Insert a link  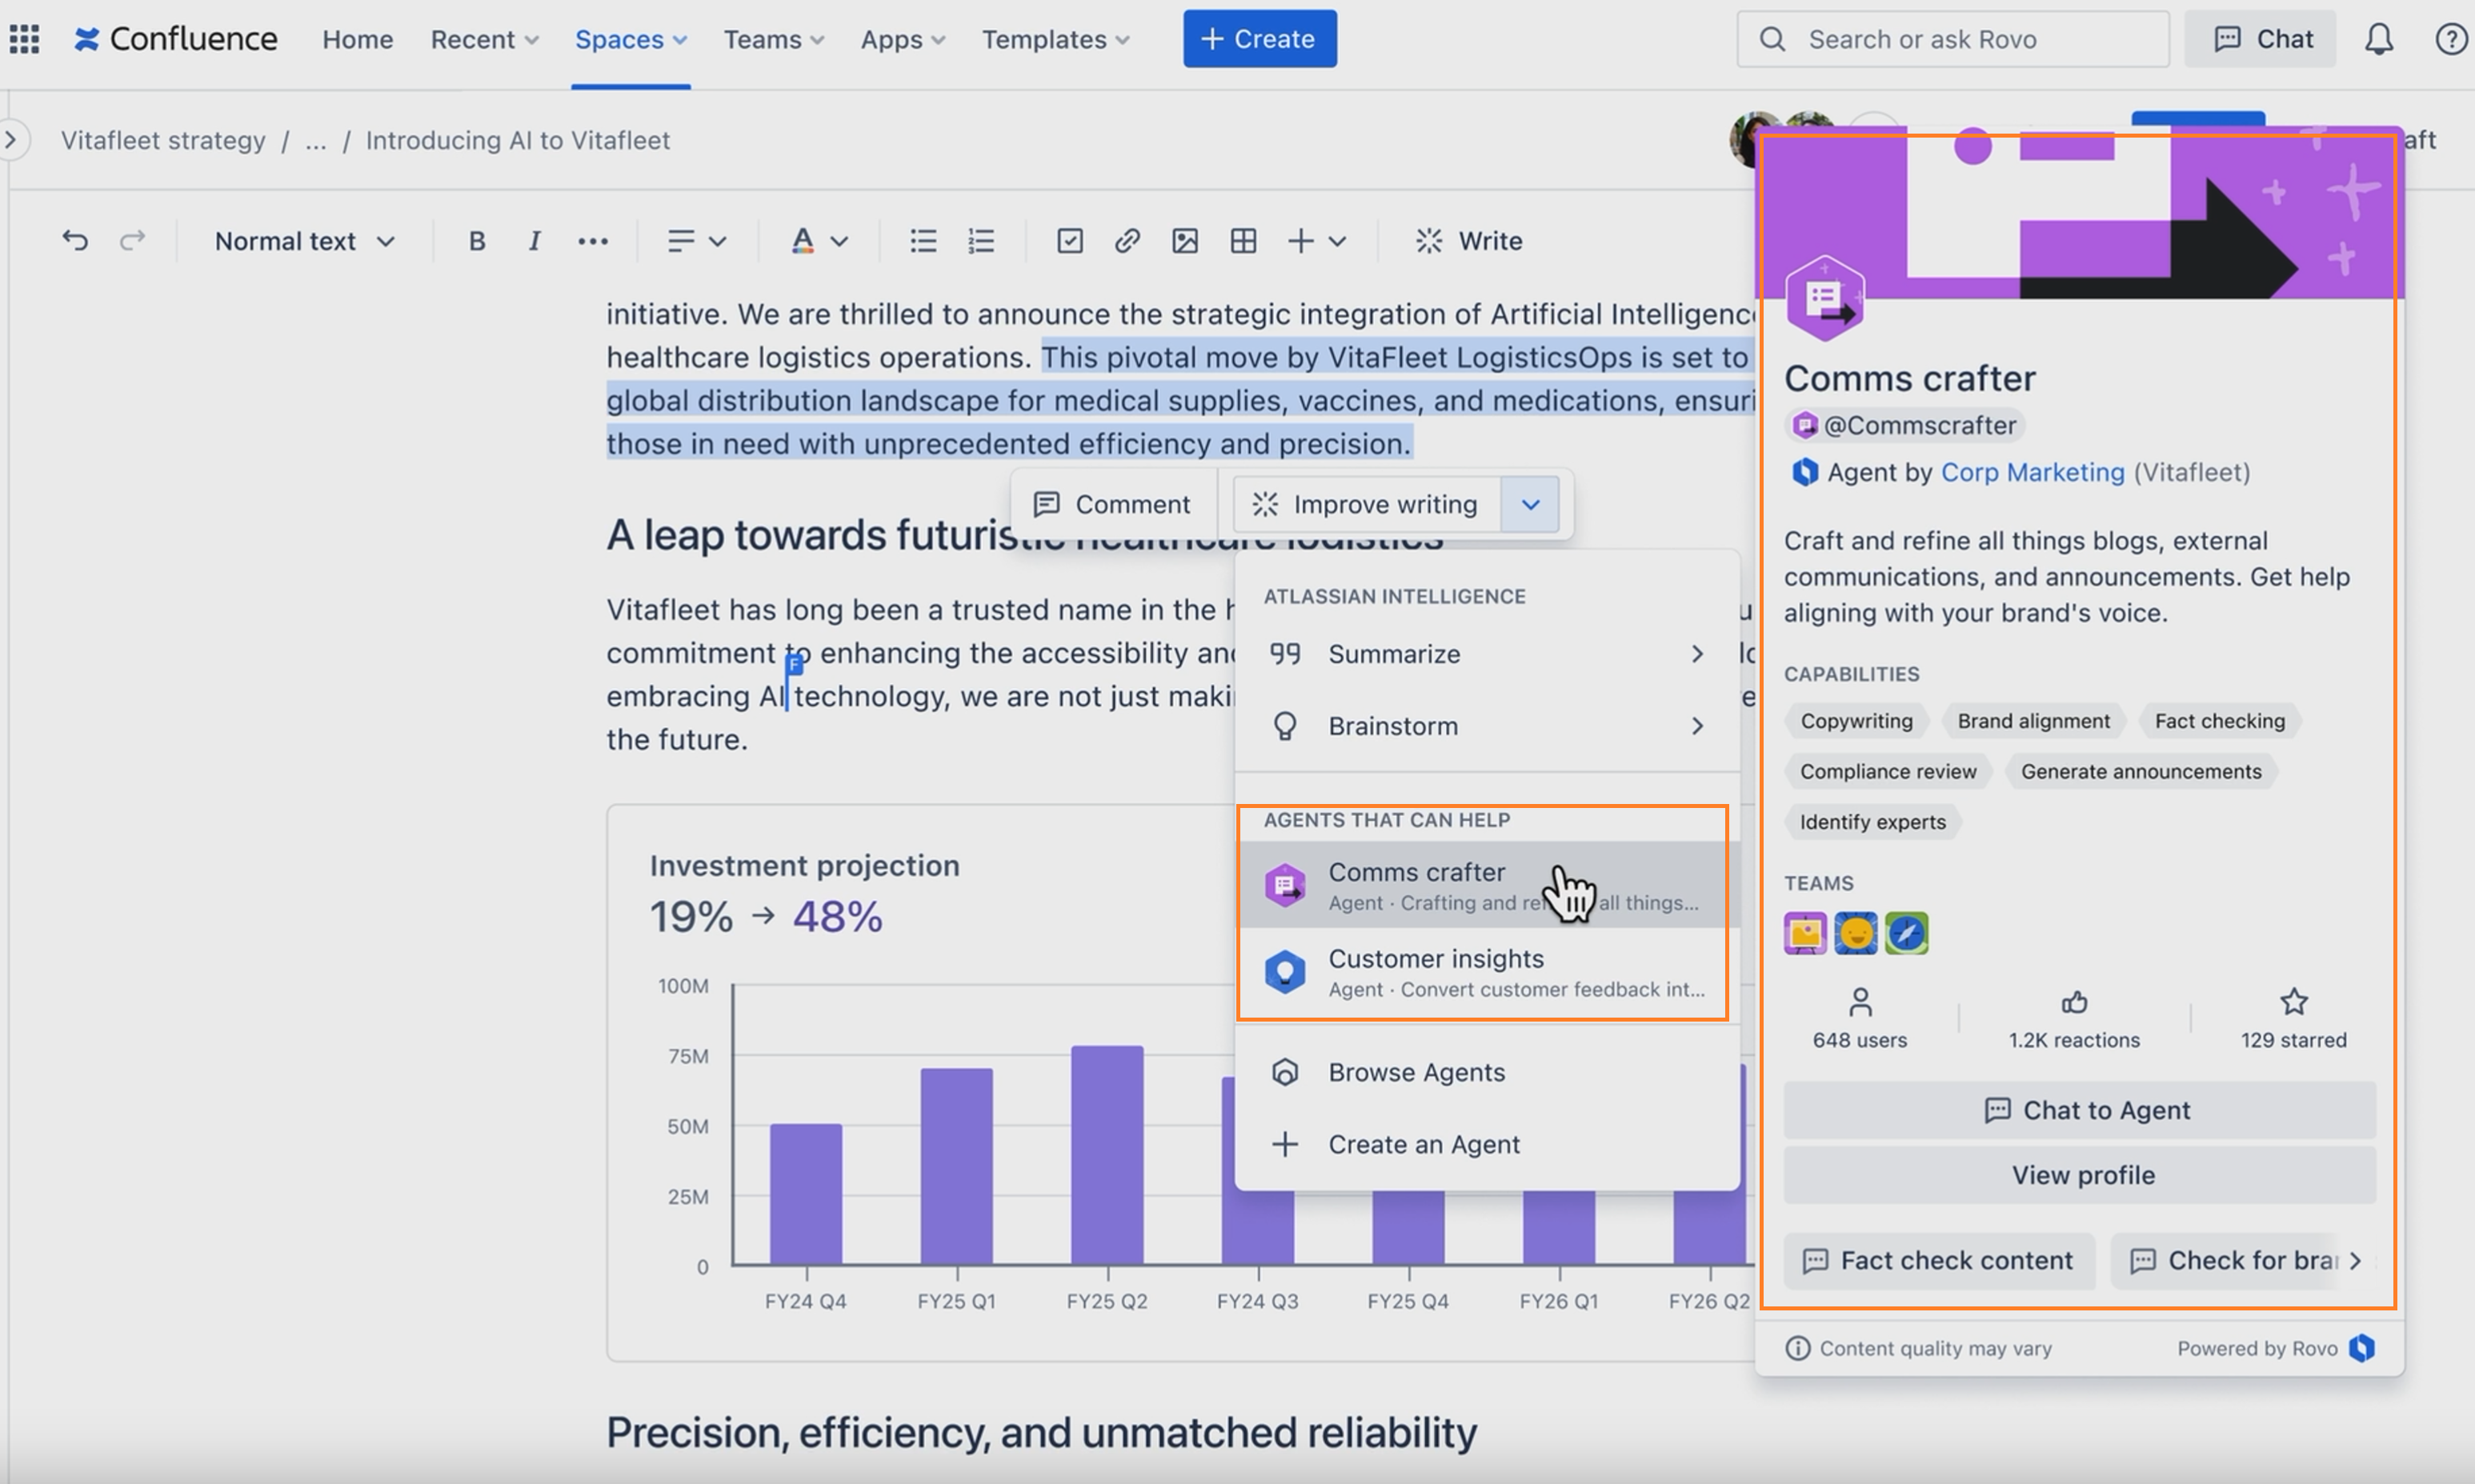[1127, 241]
